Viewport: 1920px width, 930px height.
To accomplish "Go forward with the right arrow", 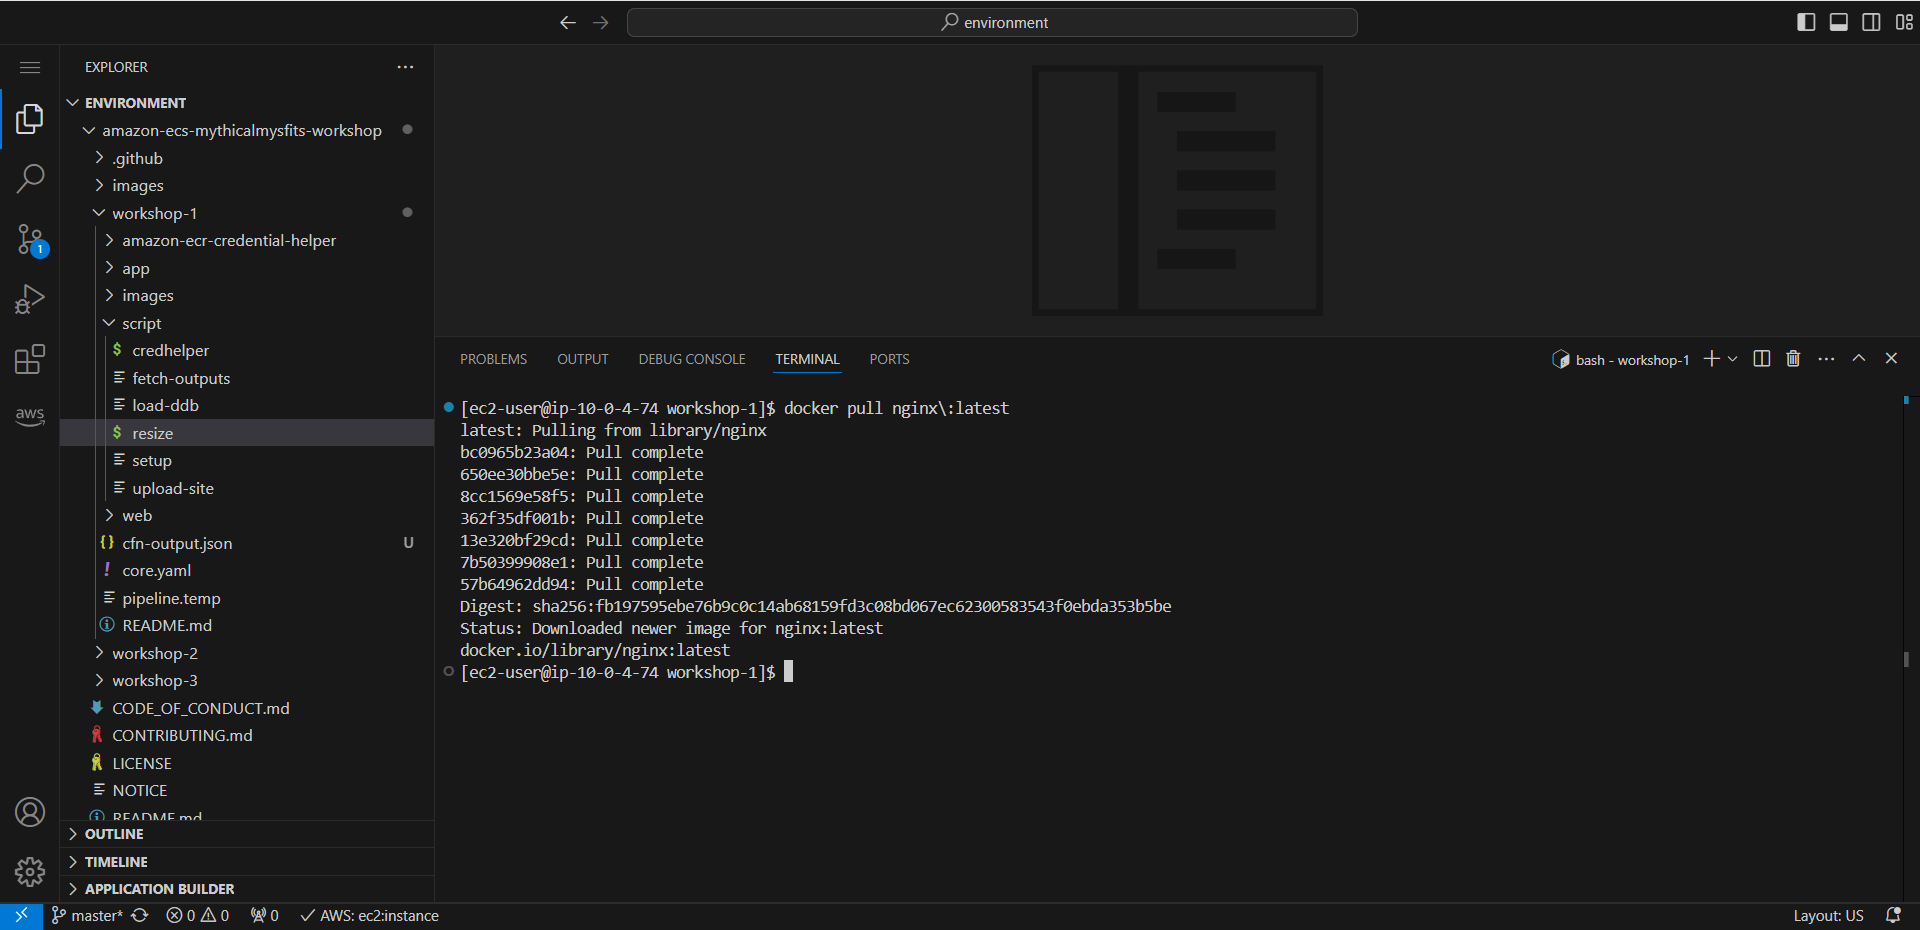I will click(601, 22).
